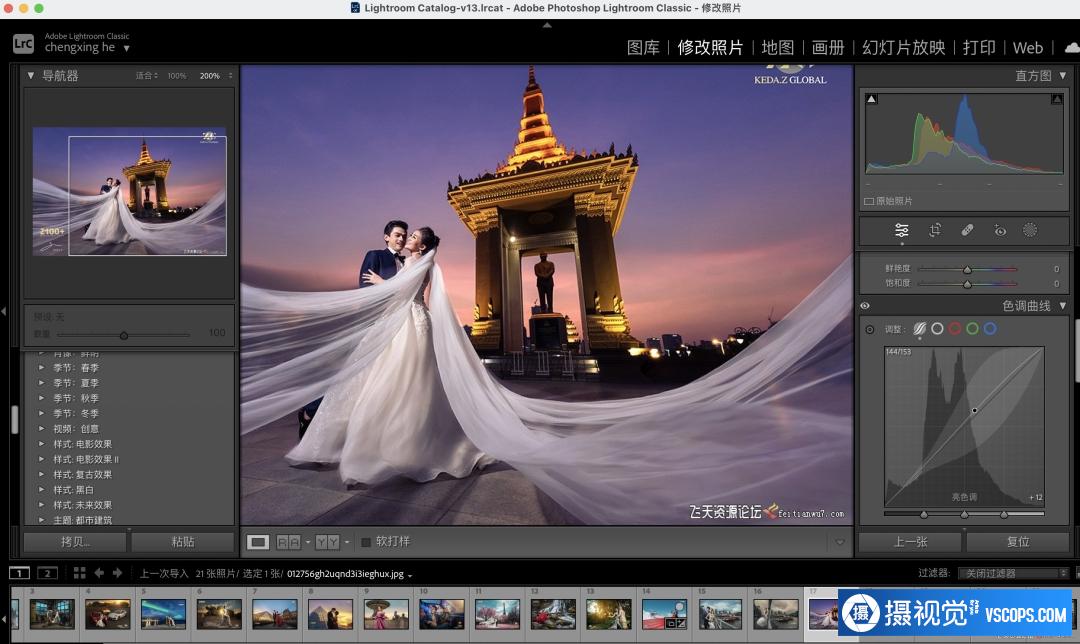Image resolution: width=1080 pixels, height=644 pixels.
Task: Select the Healing bandage tool
Action: (967, 230)
